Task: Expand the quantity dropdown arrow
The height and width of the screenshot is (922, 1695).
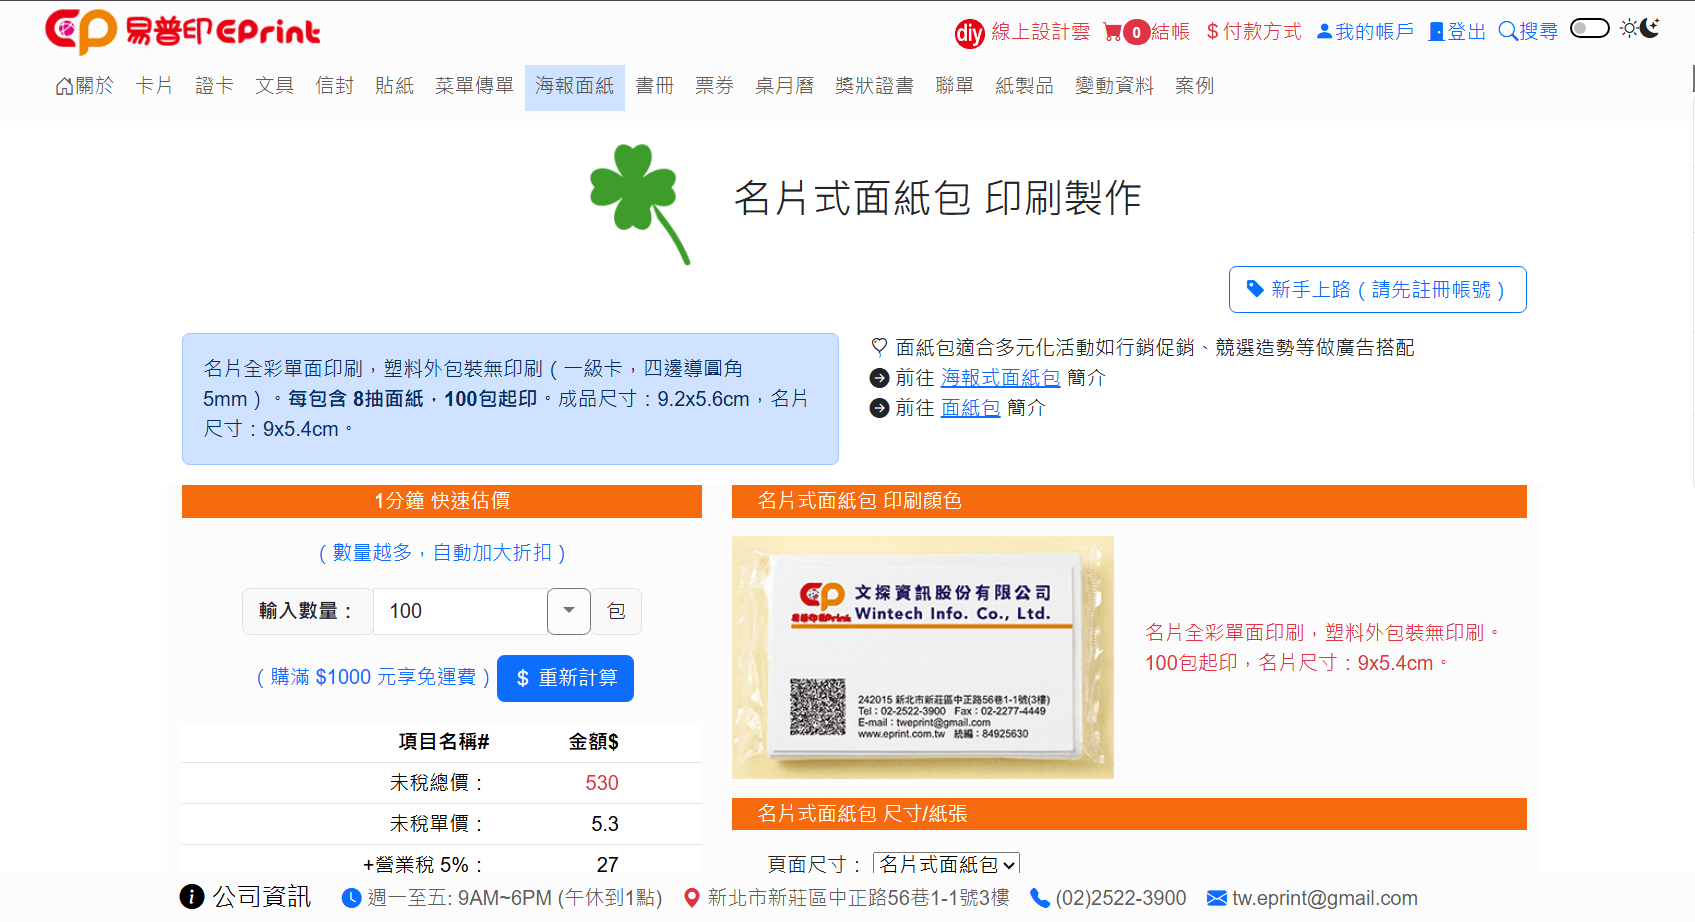Action: (x=569, y=611)
